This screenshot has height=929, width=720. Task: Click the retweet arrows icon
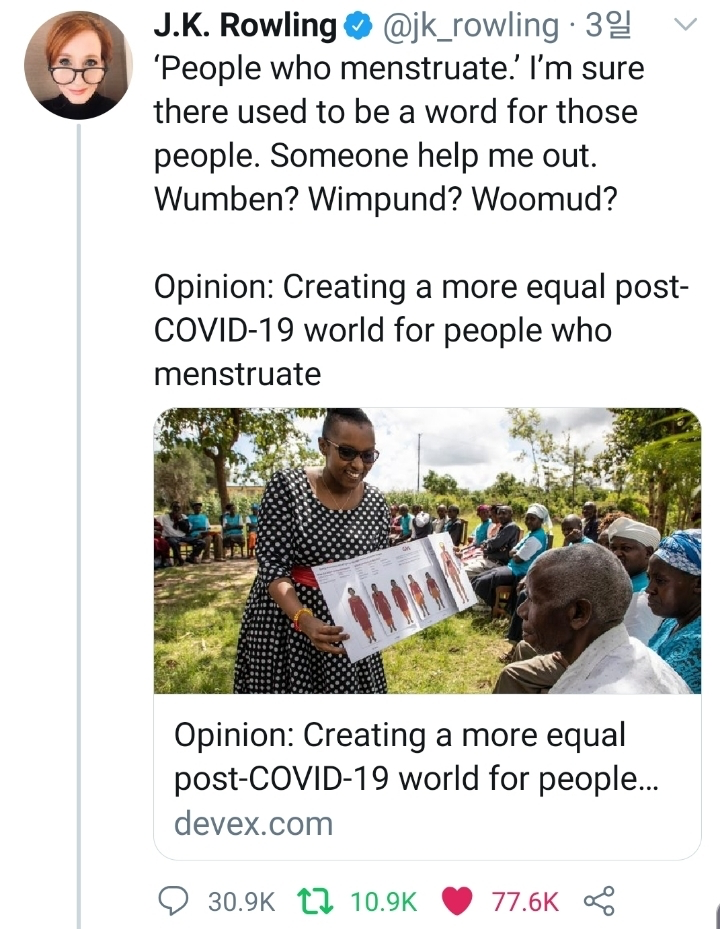[x=315, y=901]
